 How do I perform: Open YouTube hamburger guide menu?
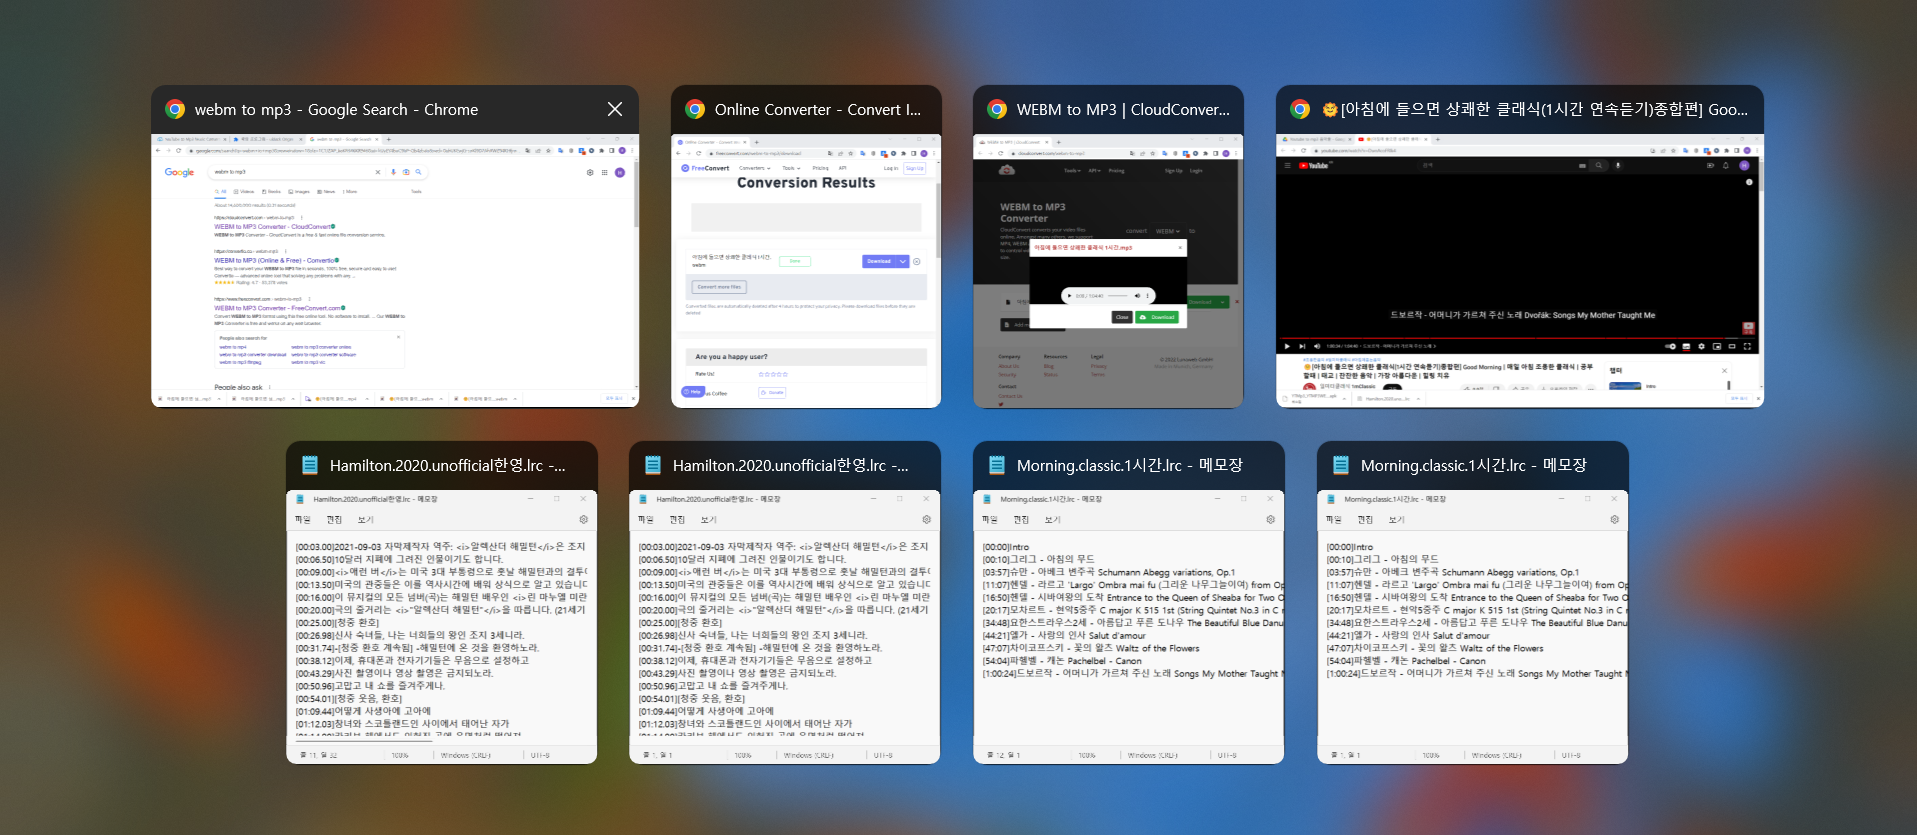[x=1287, y=165]
